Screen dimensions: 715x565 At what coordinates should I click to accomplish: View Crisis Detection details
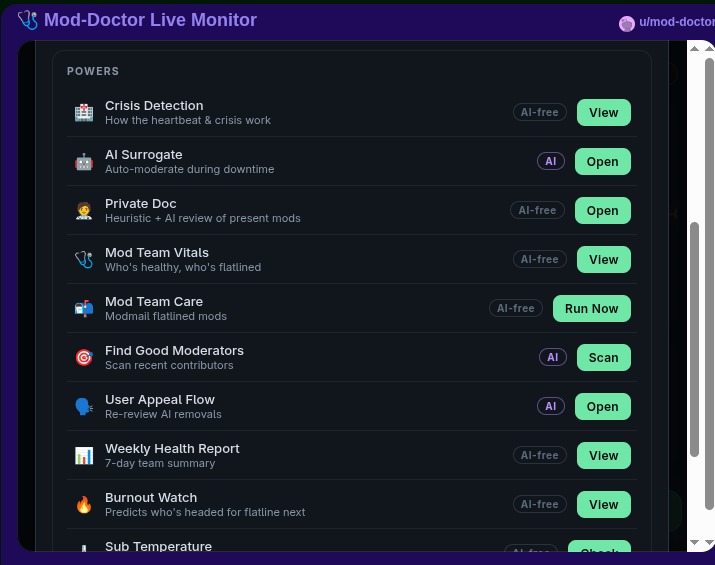click(x=604, y=113)
